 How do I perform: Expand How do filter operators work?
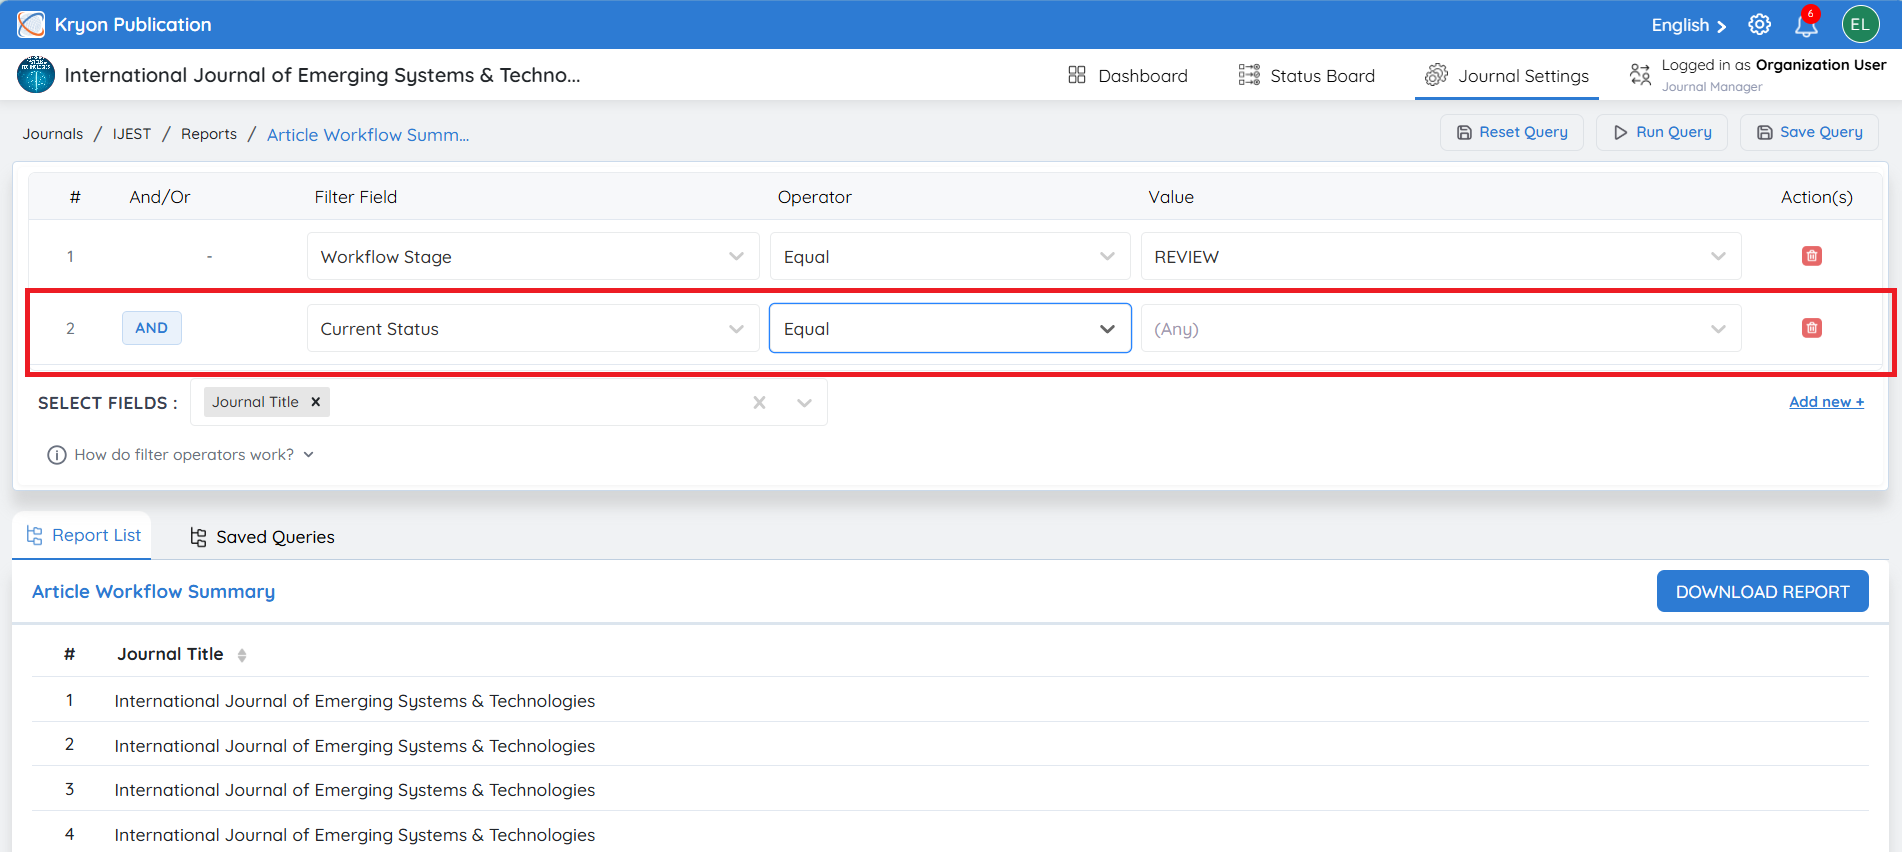(194, 455)
